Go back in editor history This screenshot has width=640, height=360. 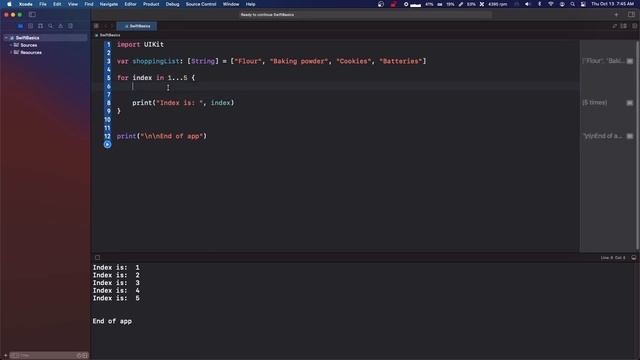(106, 26)
